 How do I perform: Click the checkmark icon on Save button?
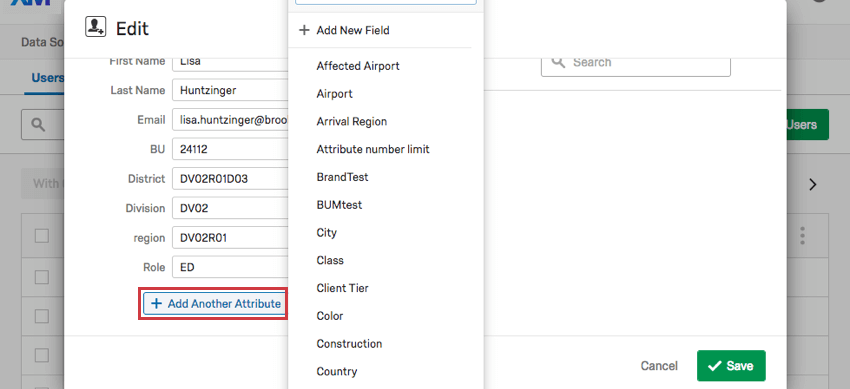pos(714,366)
